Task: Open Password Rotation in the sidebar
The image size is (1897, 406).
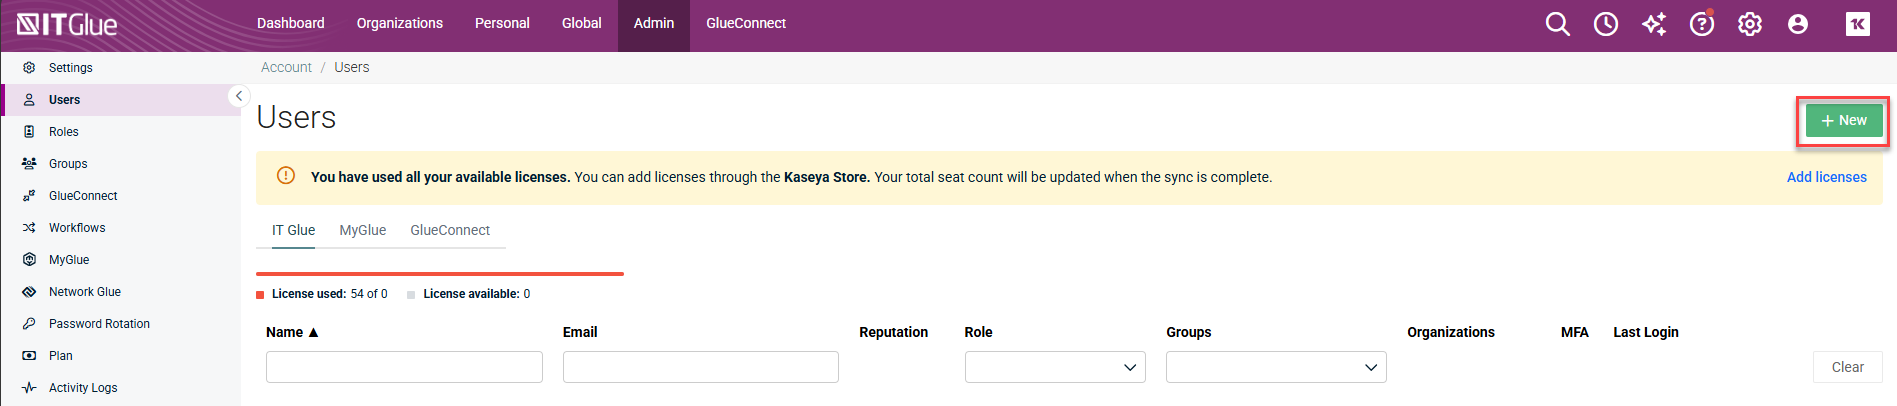Action: pyautogui.click(x=99, y=324)
